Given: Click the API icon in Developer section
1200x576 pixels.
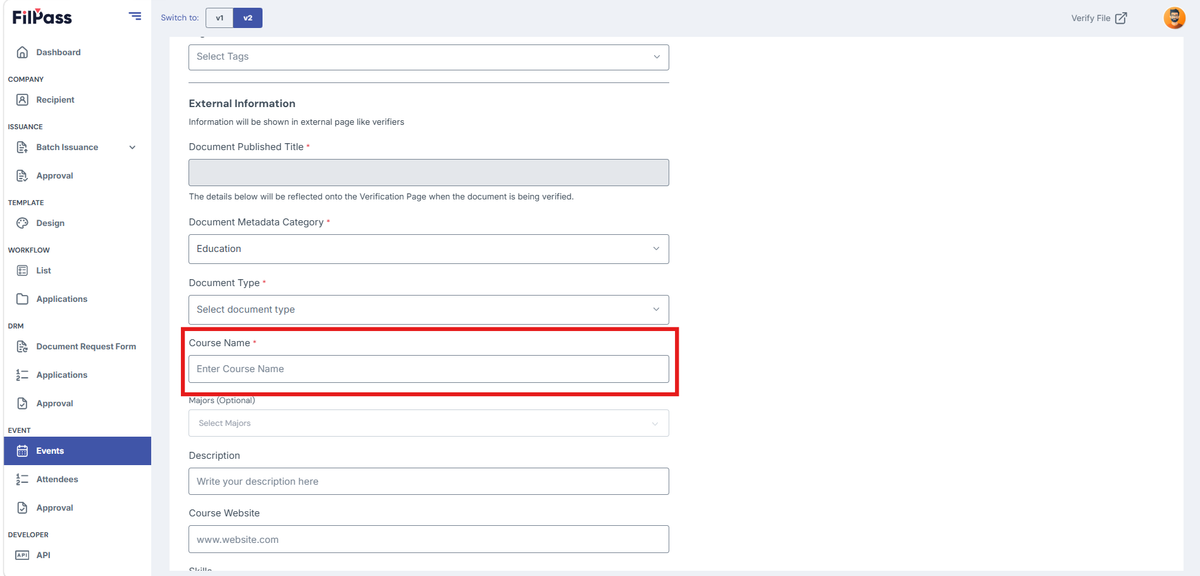Looking at the screenshot, I should click(22, 555).
